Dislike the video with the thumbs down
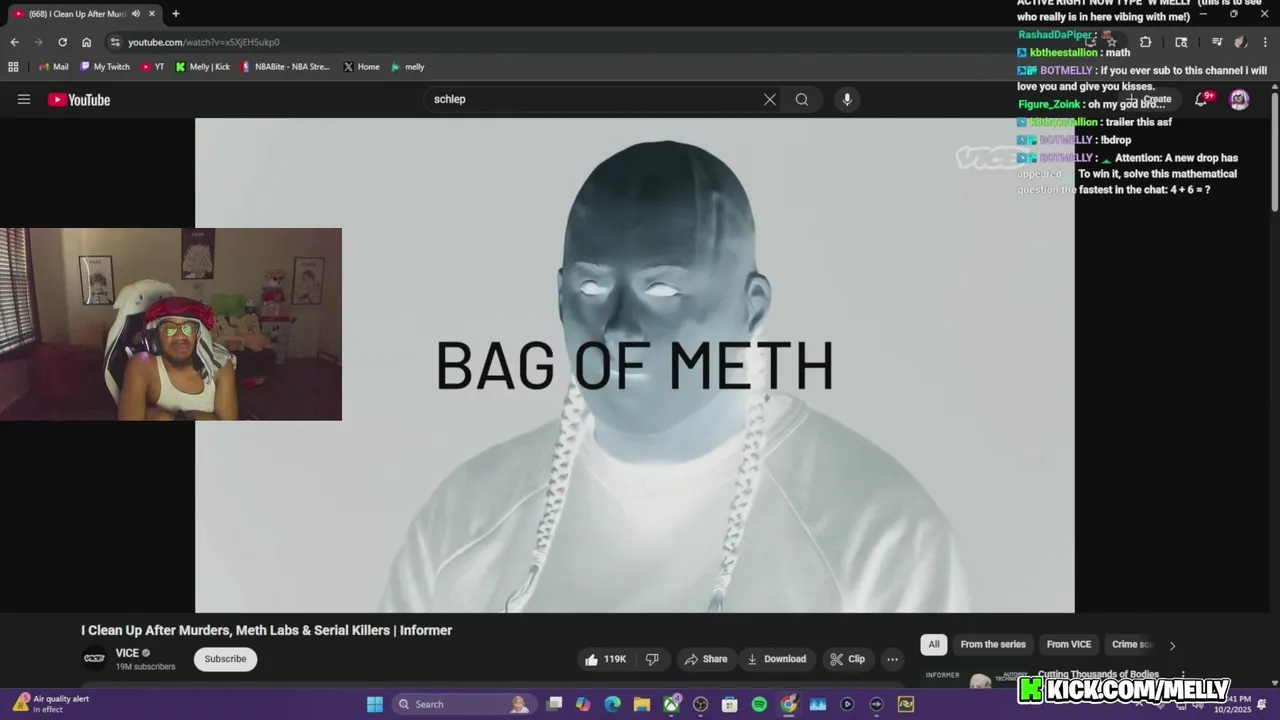Viewport: 1280px width, 720px height. click(x=652, y=659)
